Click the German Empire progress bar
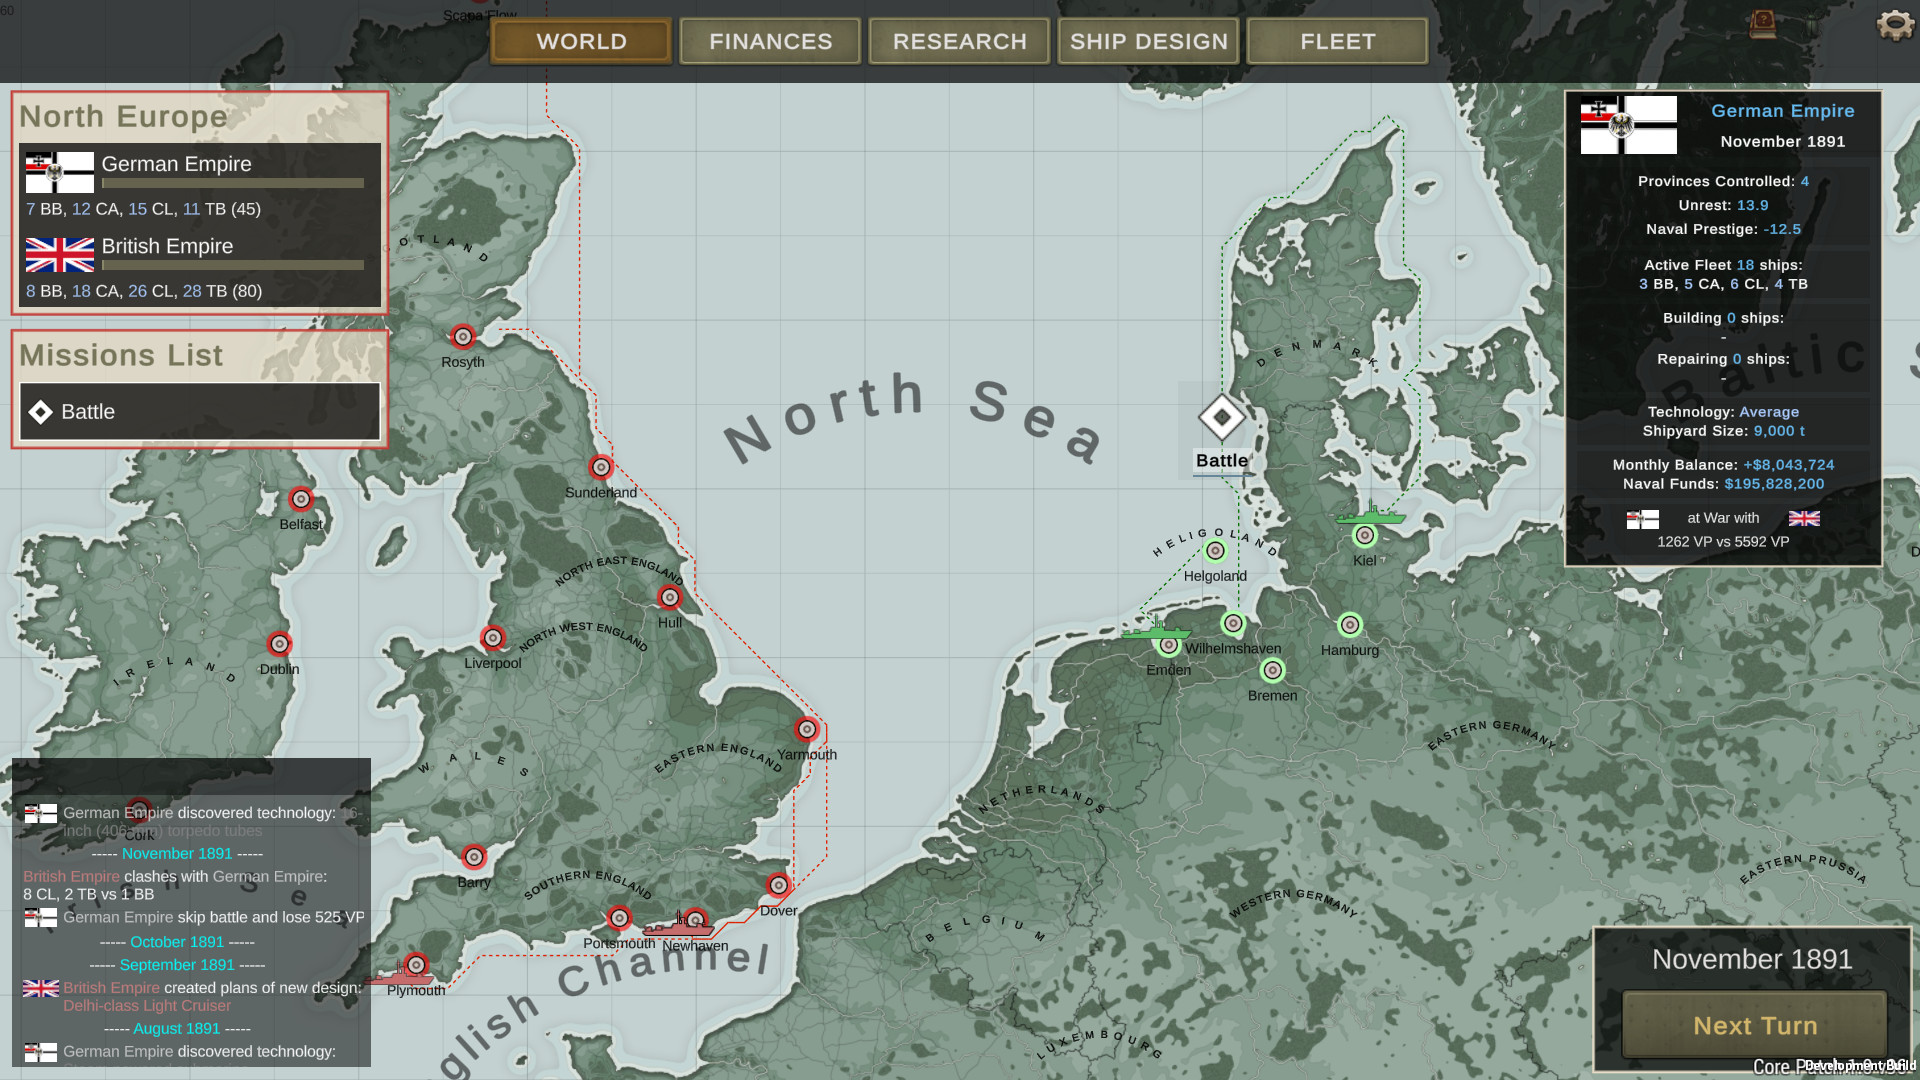The image size is (1920, 1080). point(231,183)
